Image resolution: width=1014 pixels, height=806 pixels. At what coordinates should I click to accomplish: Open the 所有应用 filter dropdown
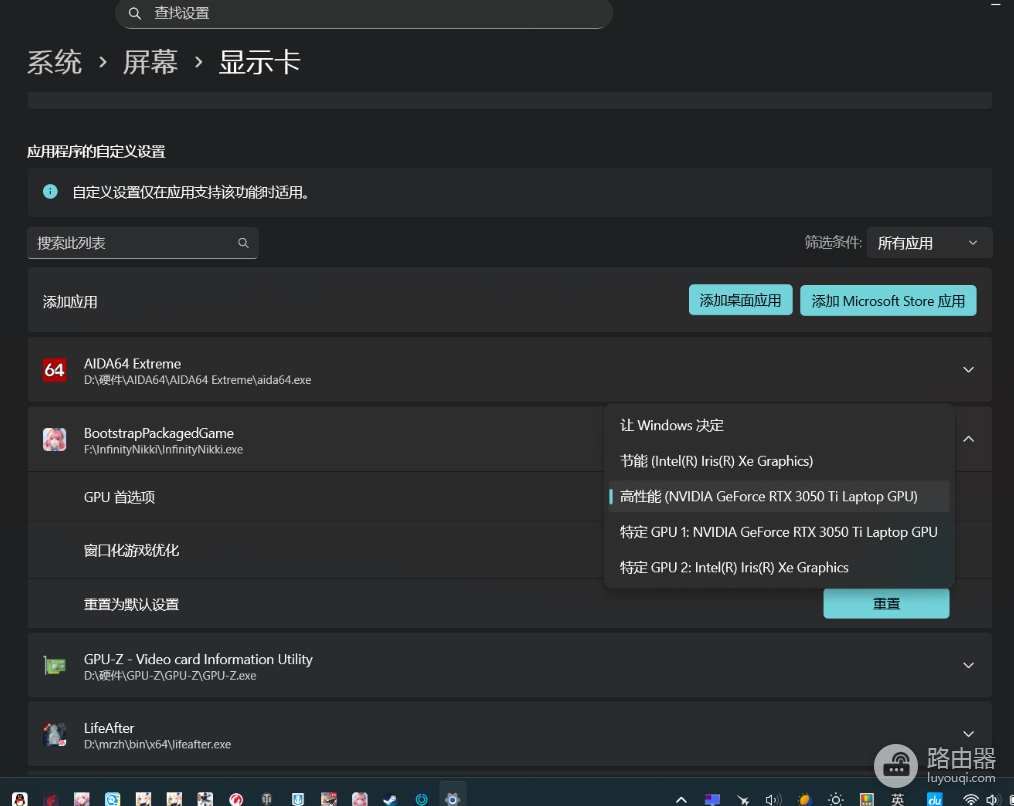(x=929, y=243)
